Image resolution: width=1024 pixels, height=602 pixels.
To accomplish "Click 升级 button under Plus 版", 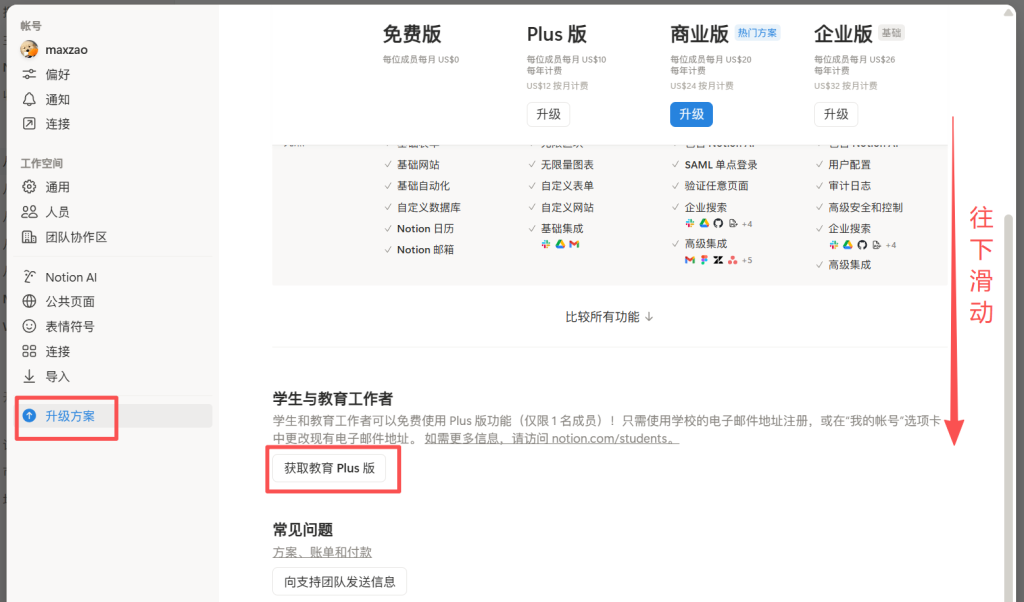I will click(548, 114).
